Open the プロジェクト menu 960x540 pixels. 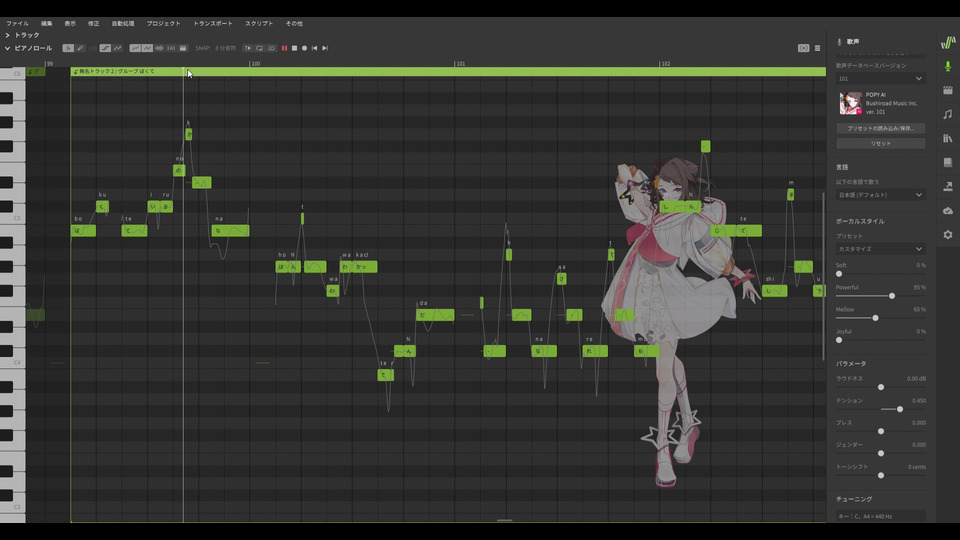click(x=163, y=23)
